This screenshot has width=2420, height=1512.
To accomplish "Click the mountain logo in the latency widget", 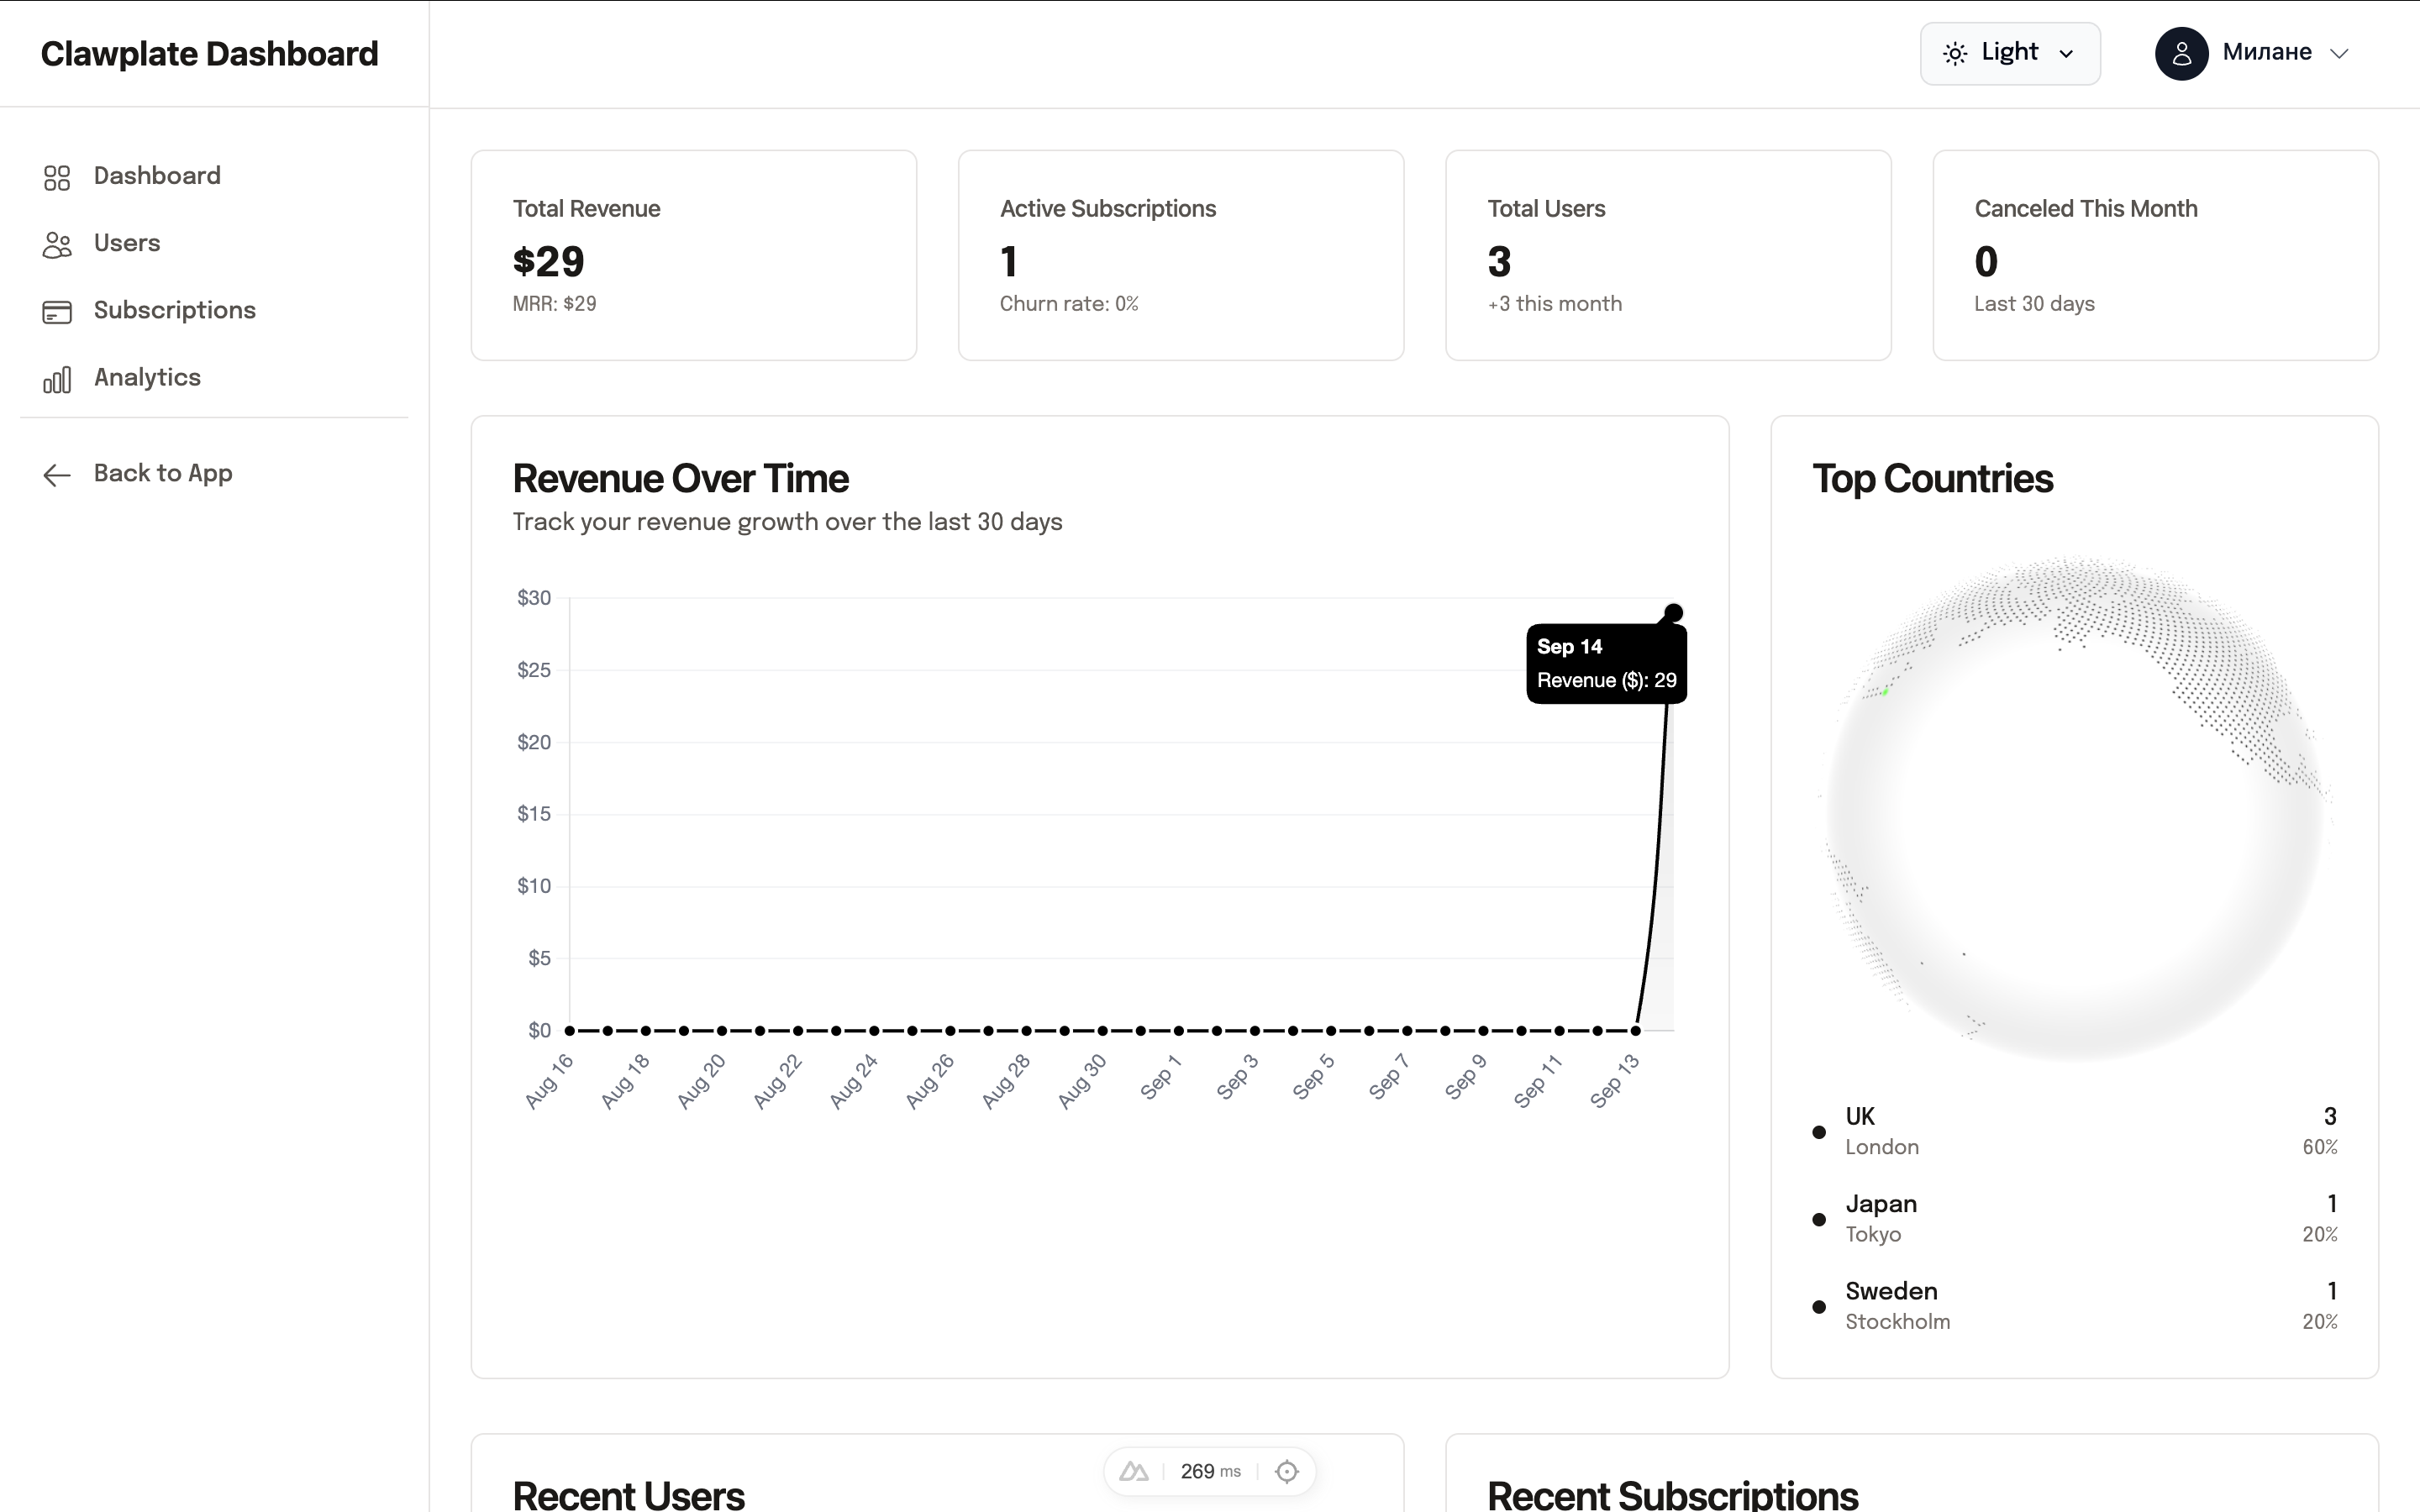I will (1134, 1470).
